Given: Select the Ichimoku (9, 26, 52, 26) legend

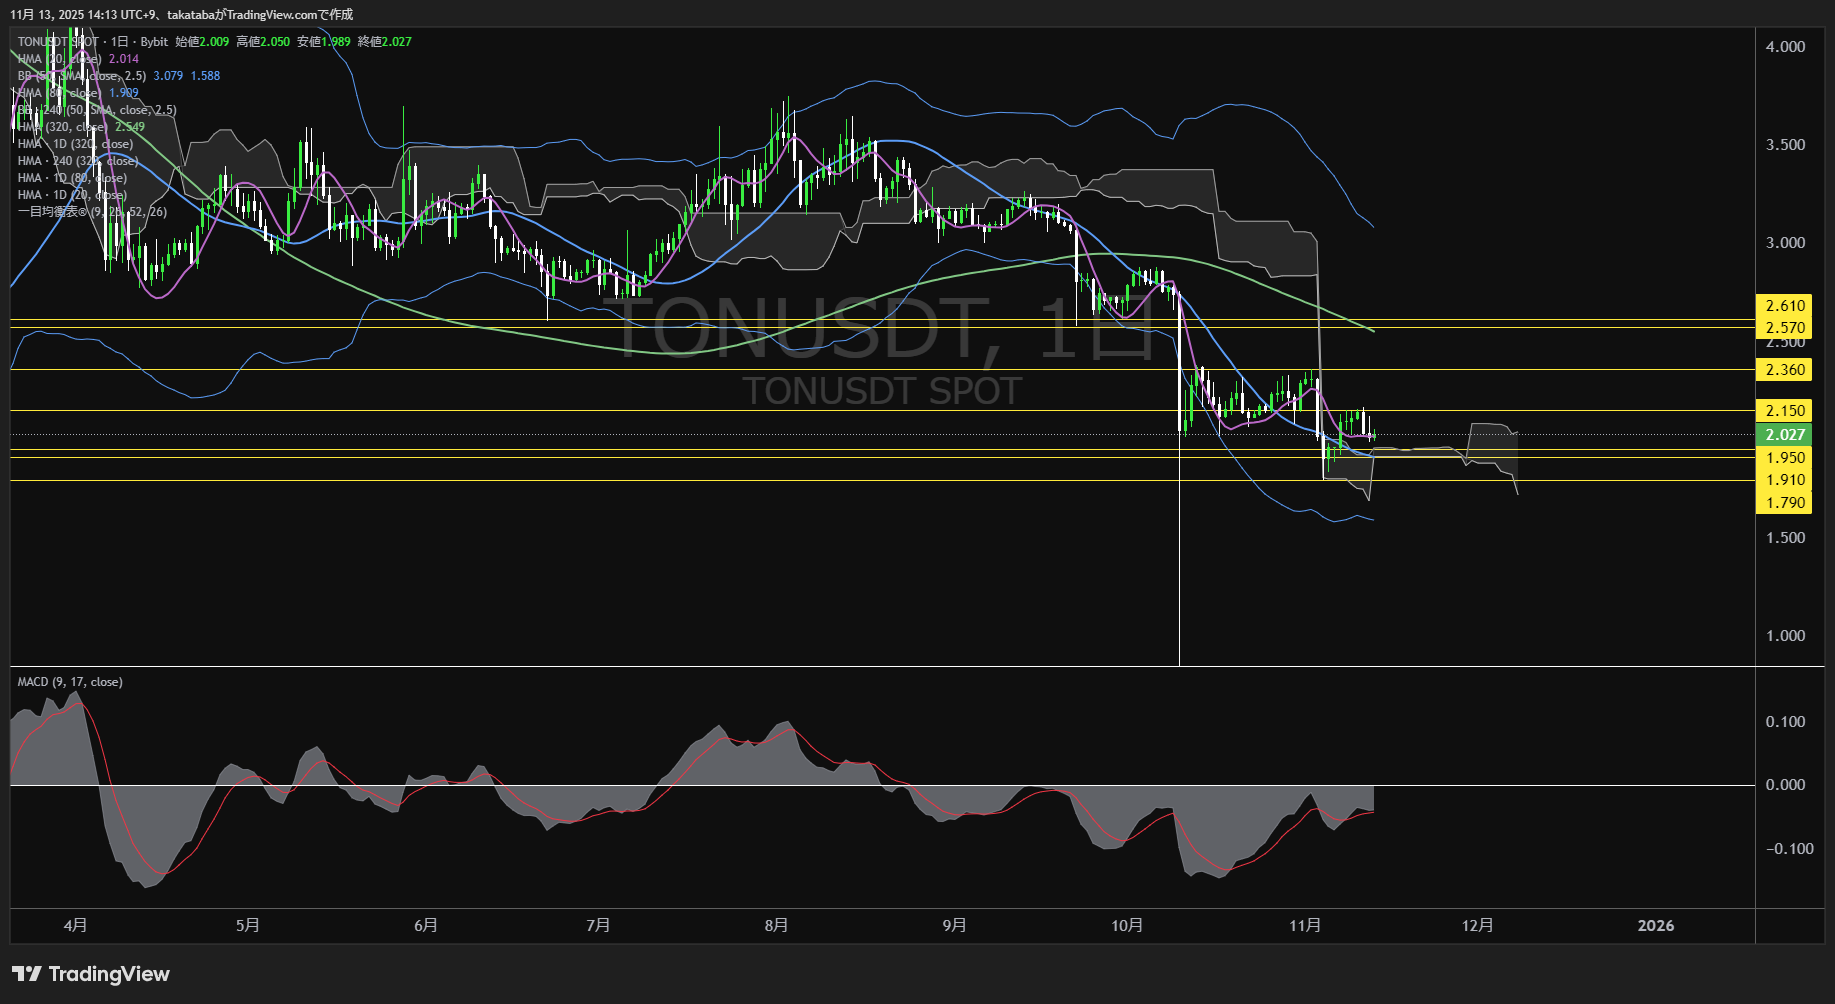Looking at the screenshot, I should click(92, 212).
